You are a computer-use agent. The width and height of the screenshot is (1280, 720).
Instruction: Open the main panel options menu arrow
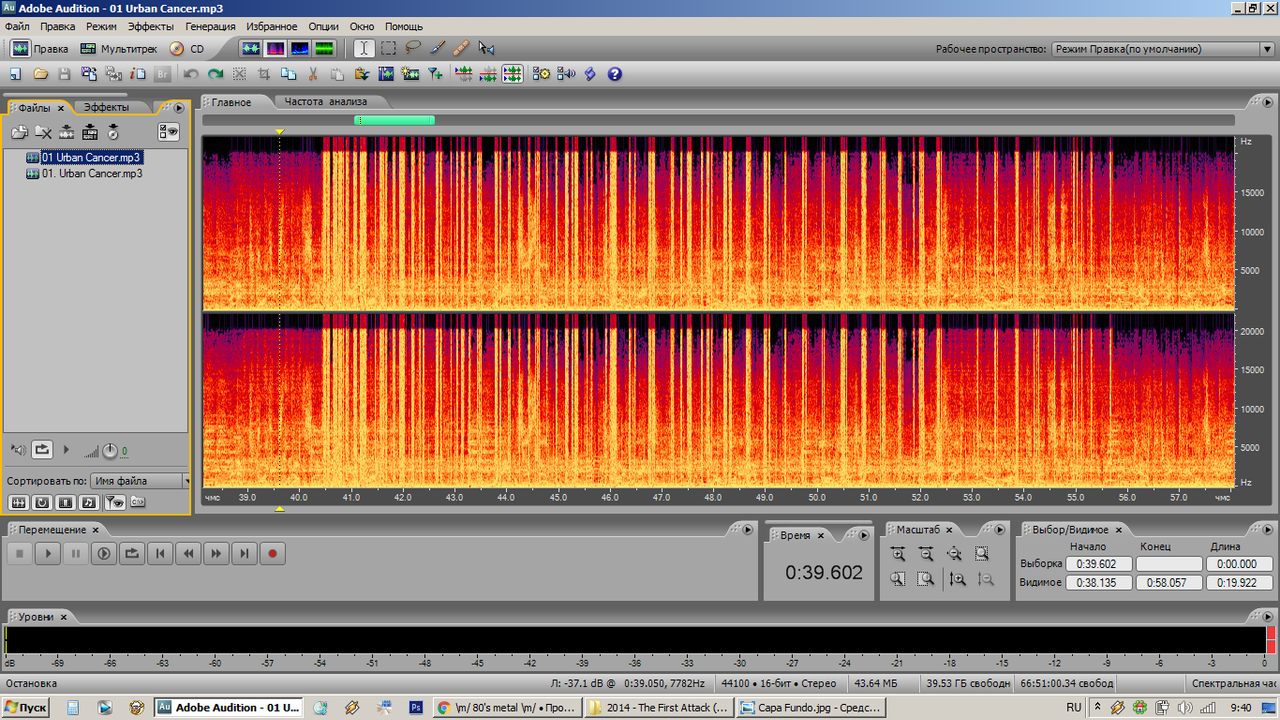tap(1268, 102)
